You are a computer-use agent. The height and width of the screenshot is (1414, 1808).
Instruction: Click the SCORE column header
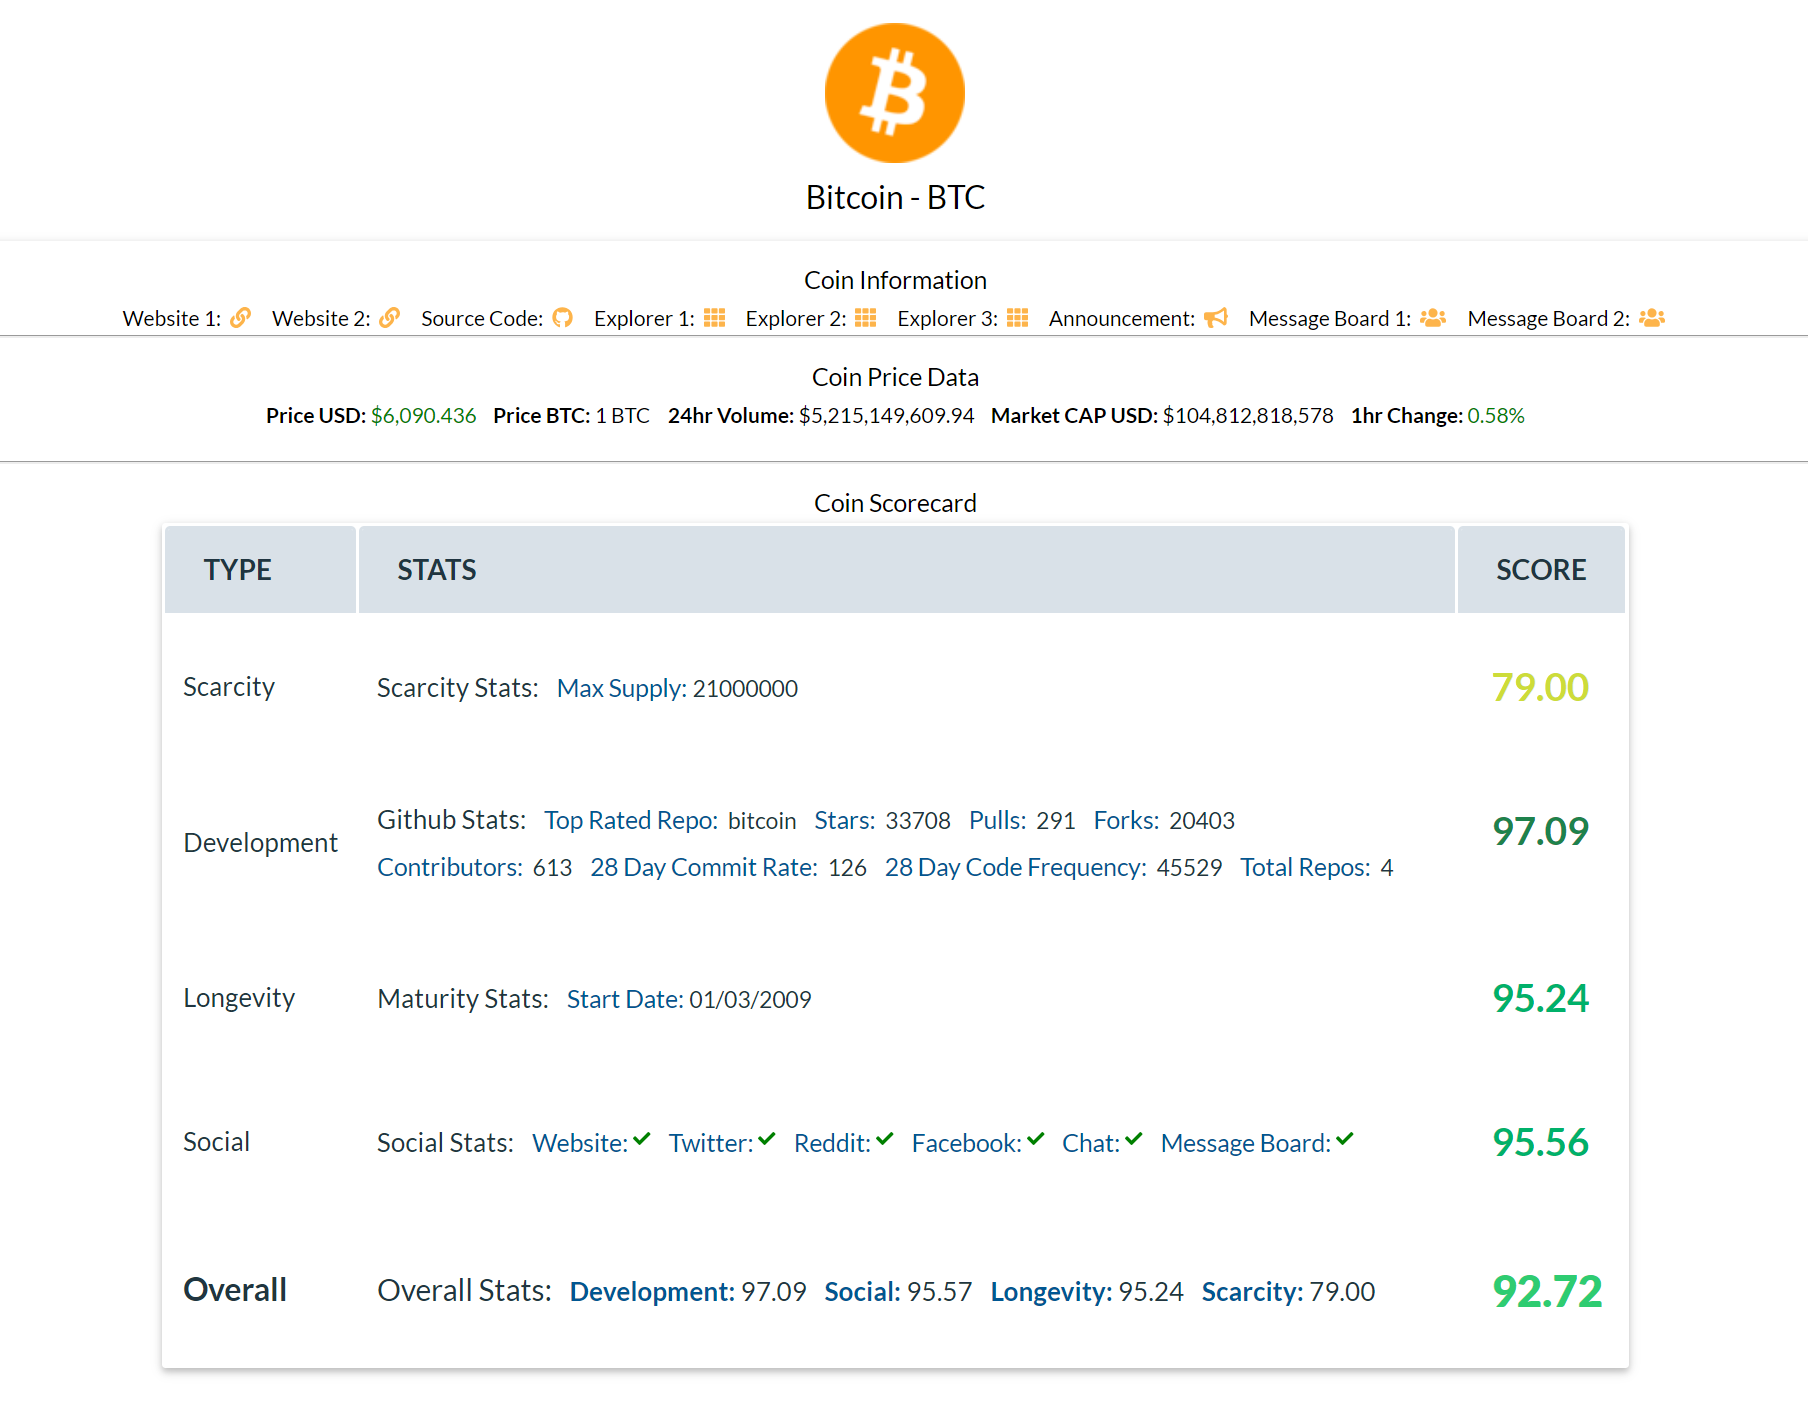1541,569
